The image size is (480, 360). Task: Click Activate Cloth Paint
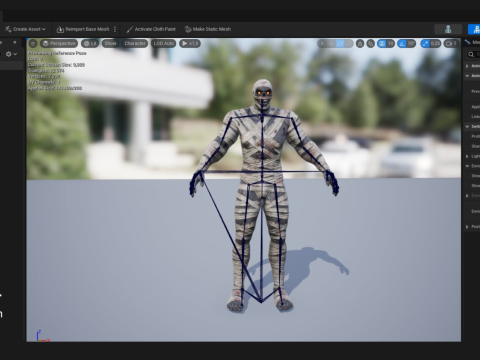coord(151,29)
